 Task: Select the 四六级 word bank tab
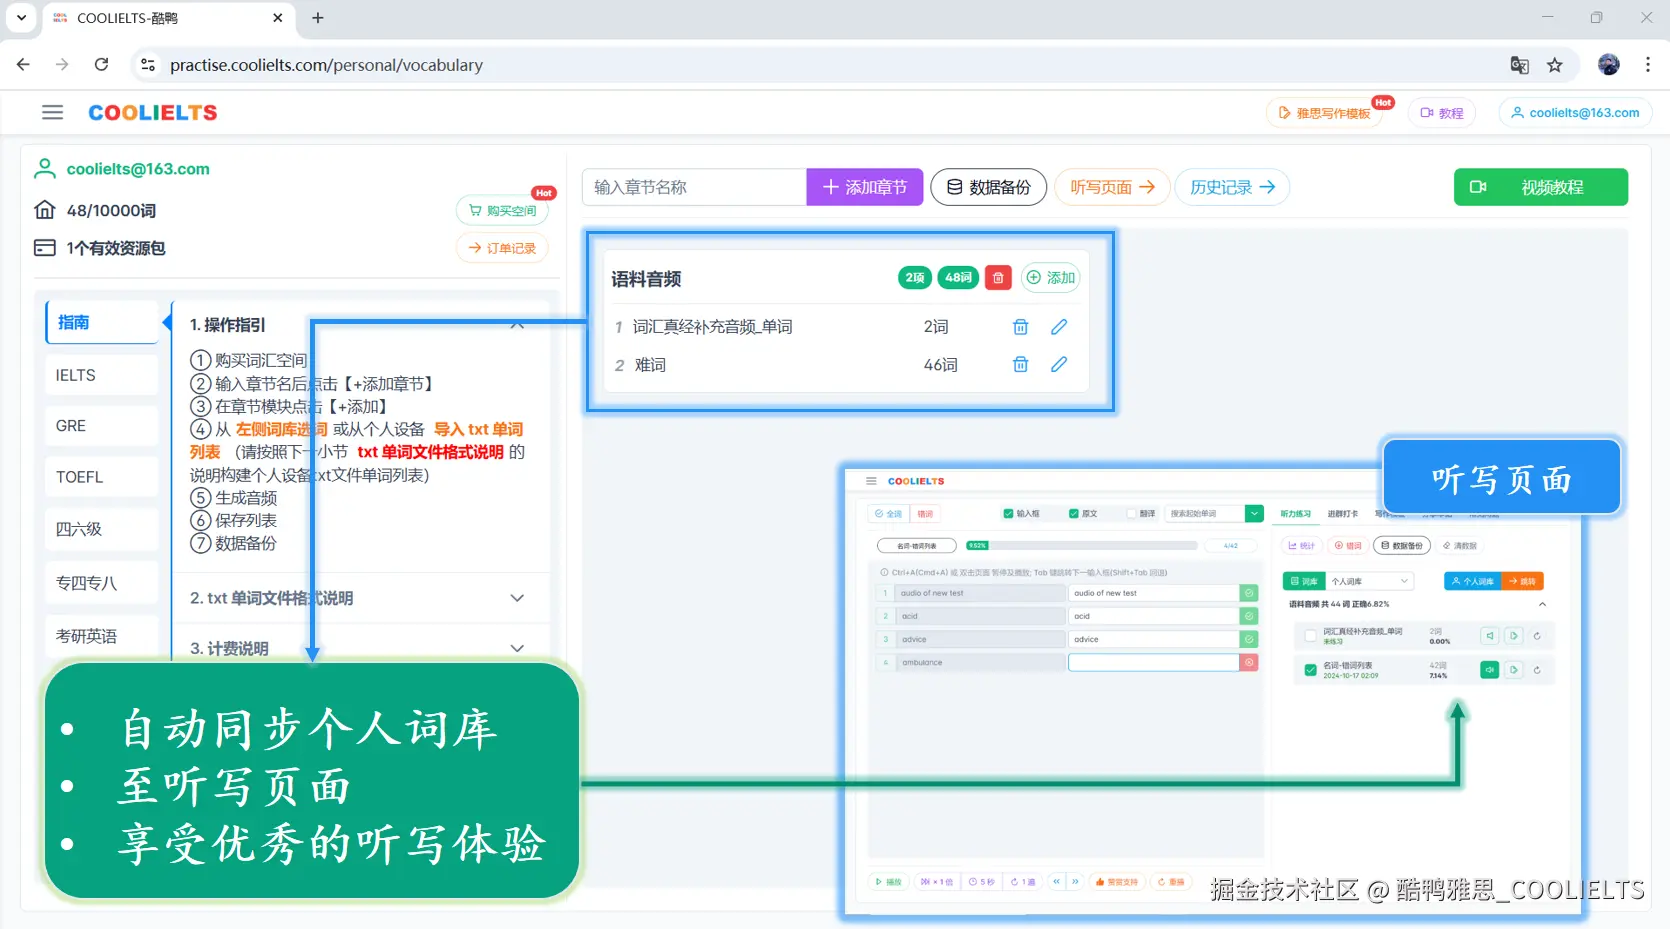(102, 529)
